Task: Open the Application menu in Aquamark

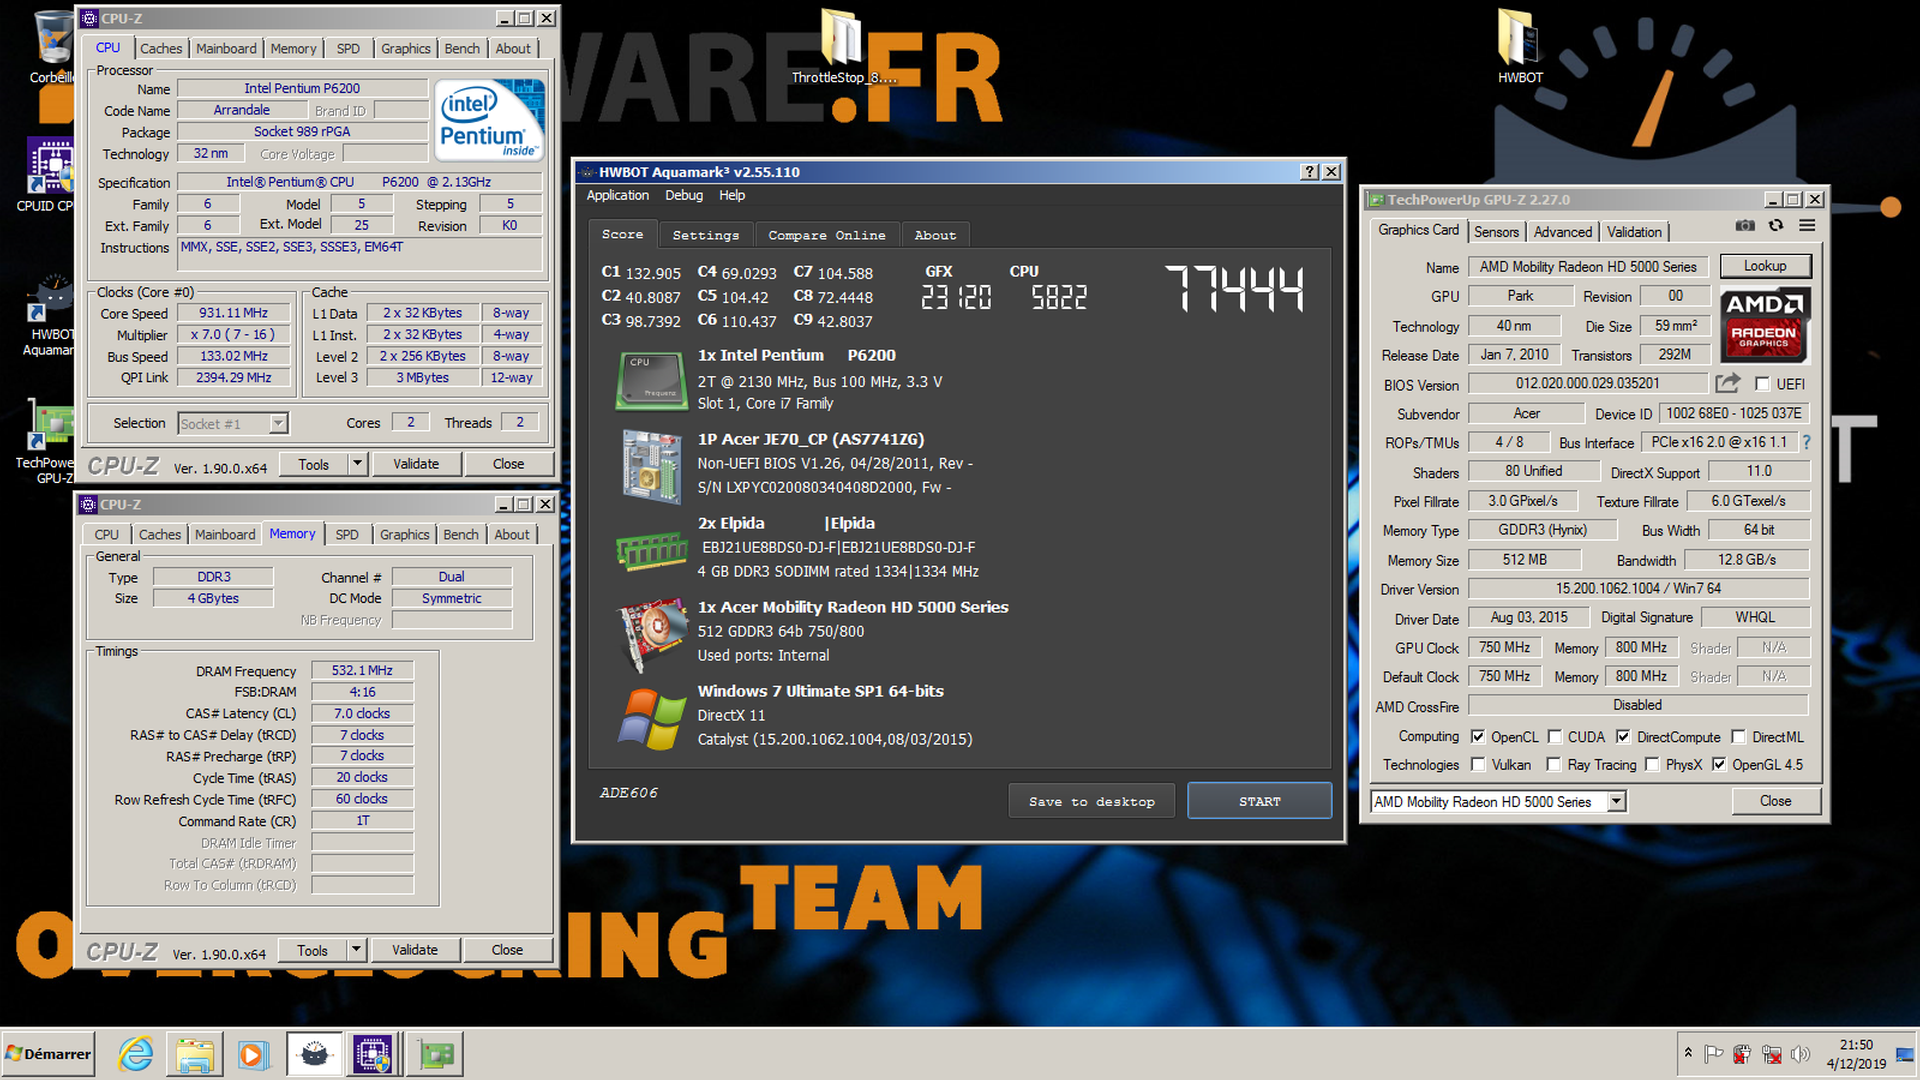Action: click(617, 195)
